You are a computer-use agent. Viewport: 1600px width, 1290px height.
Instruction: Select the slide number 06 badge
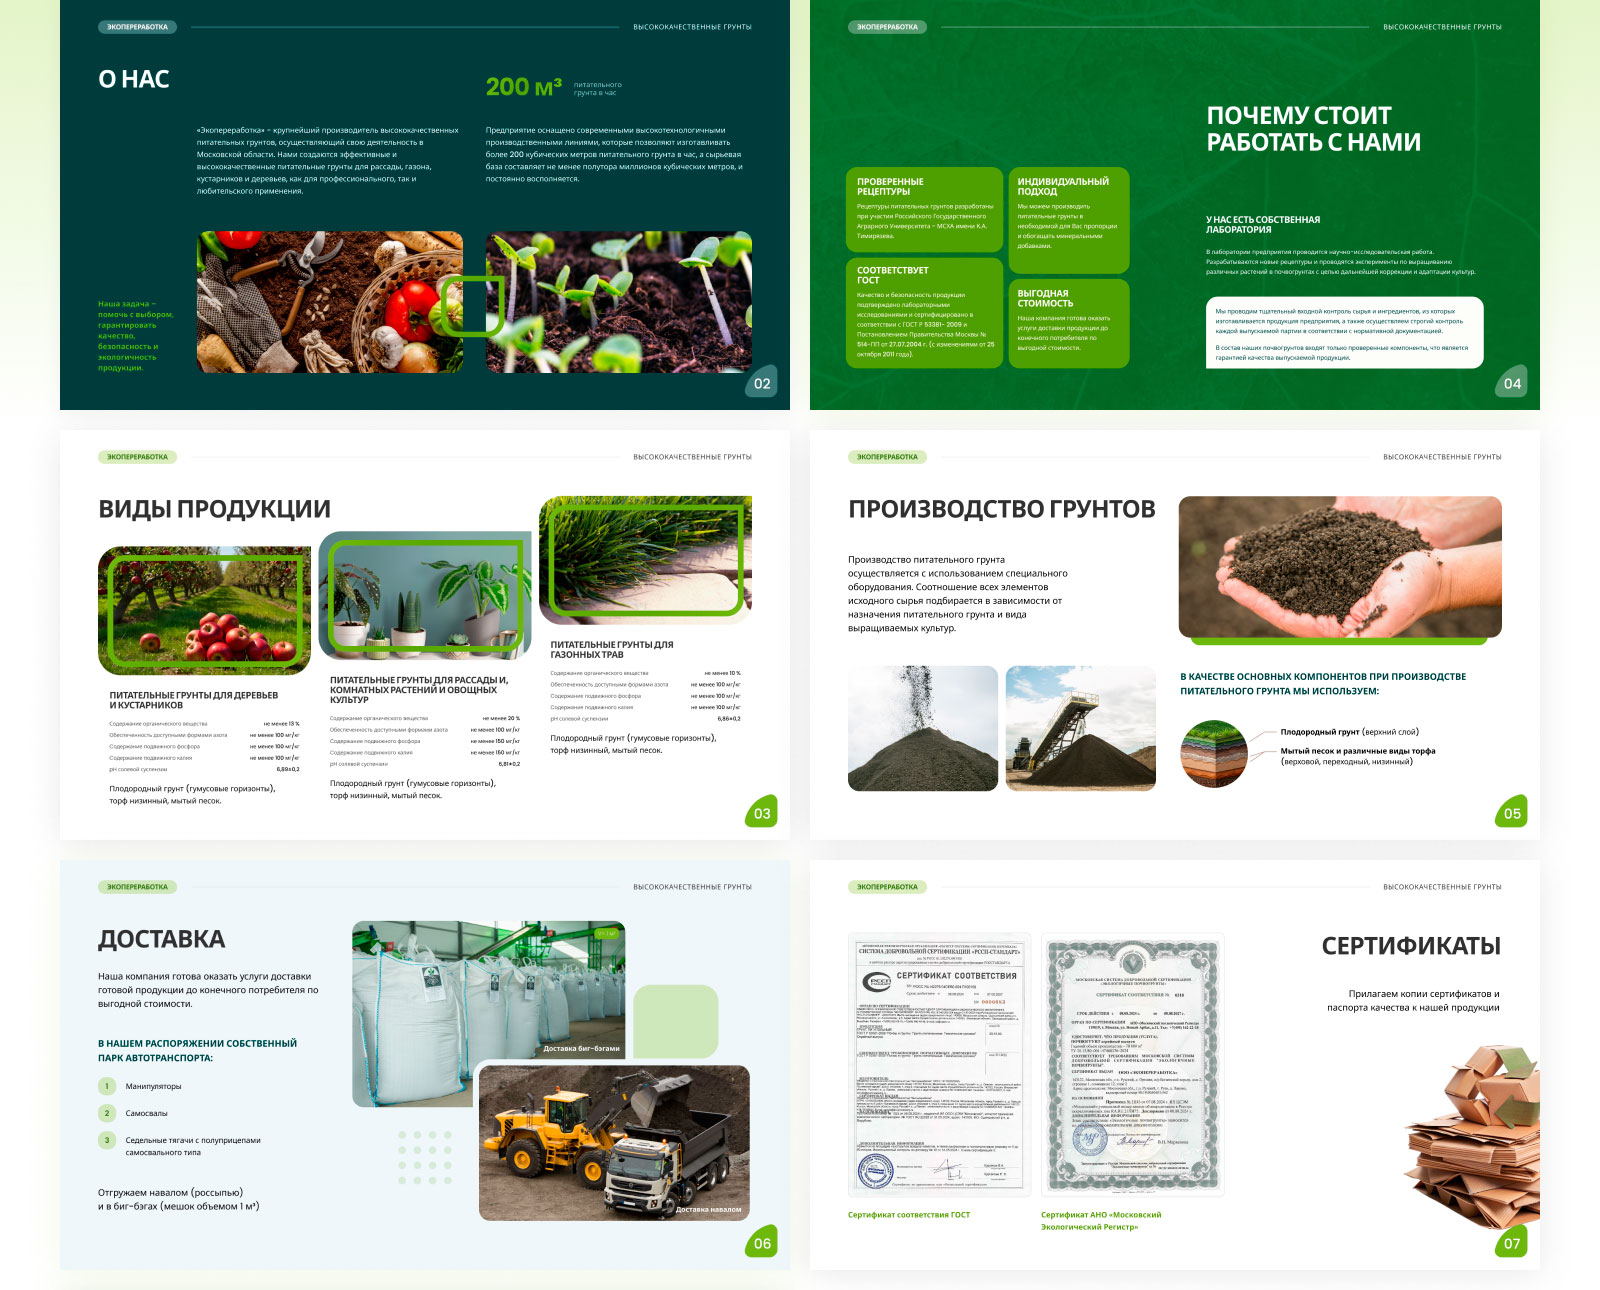763,1243
